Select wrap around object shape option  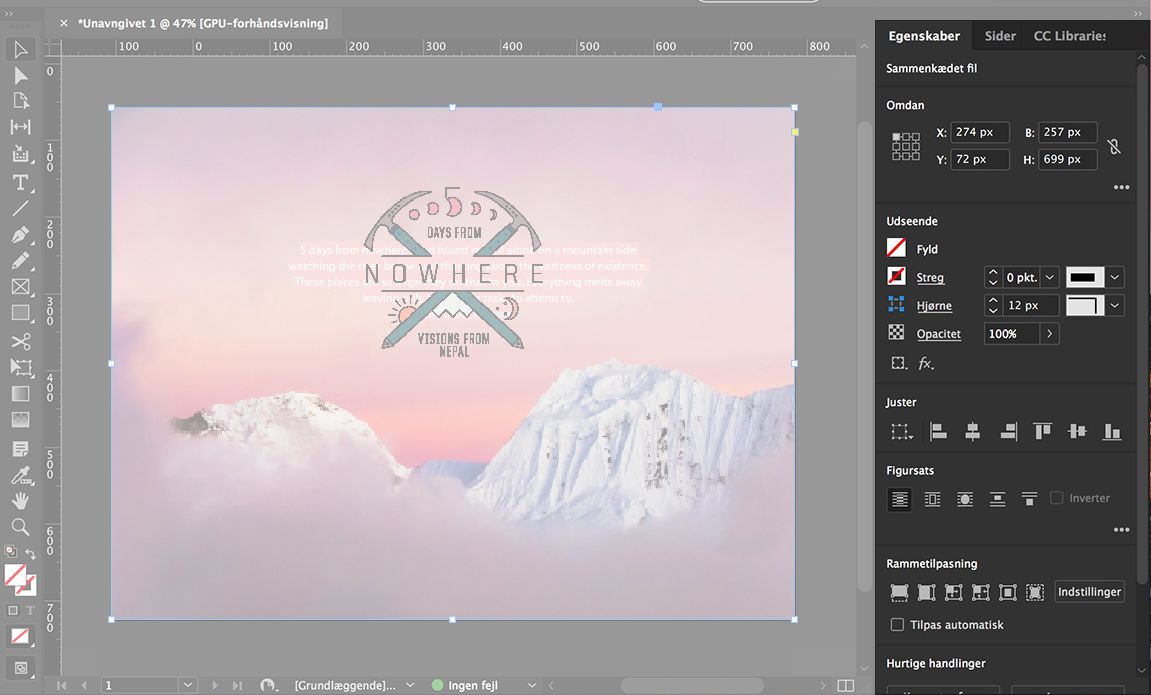[965, 500]
